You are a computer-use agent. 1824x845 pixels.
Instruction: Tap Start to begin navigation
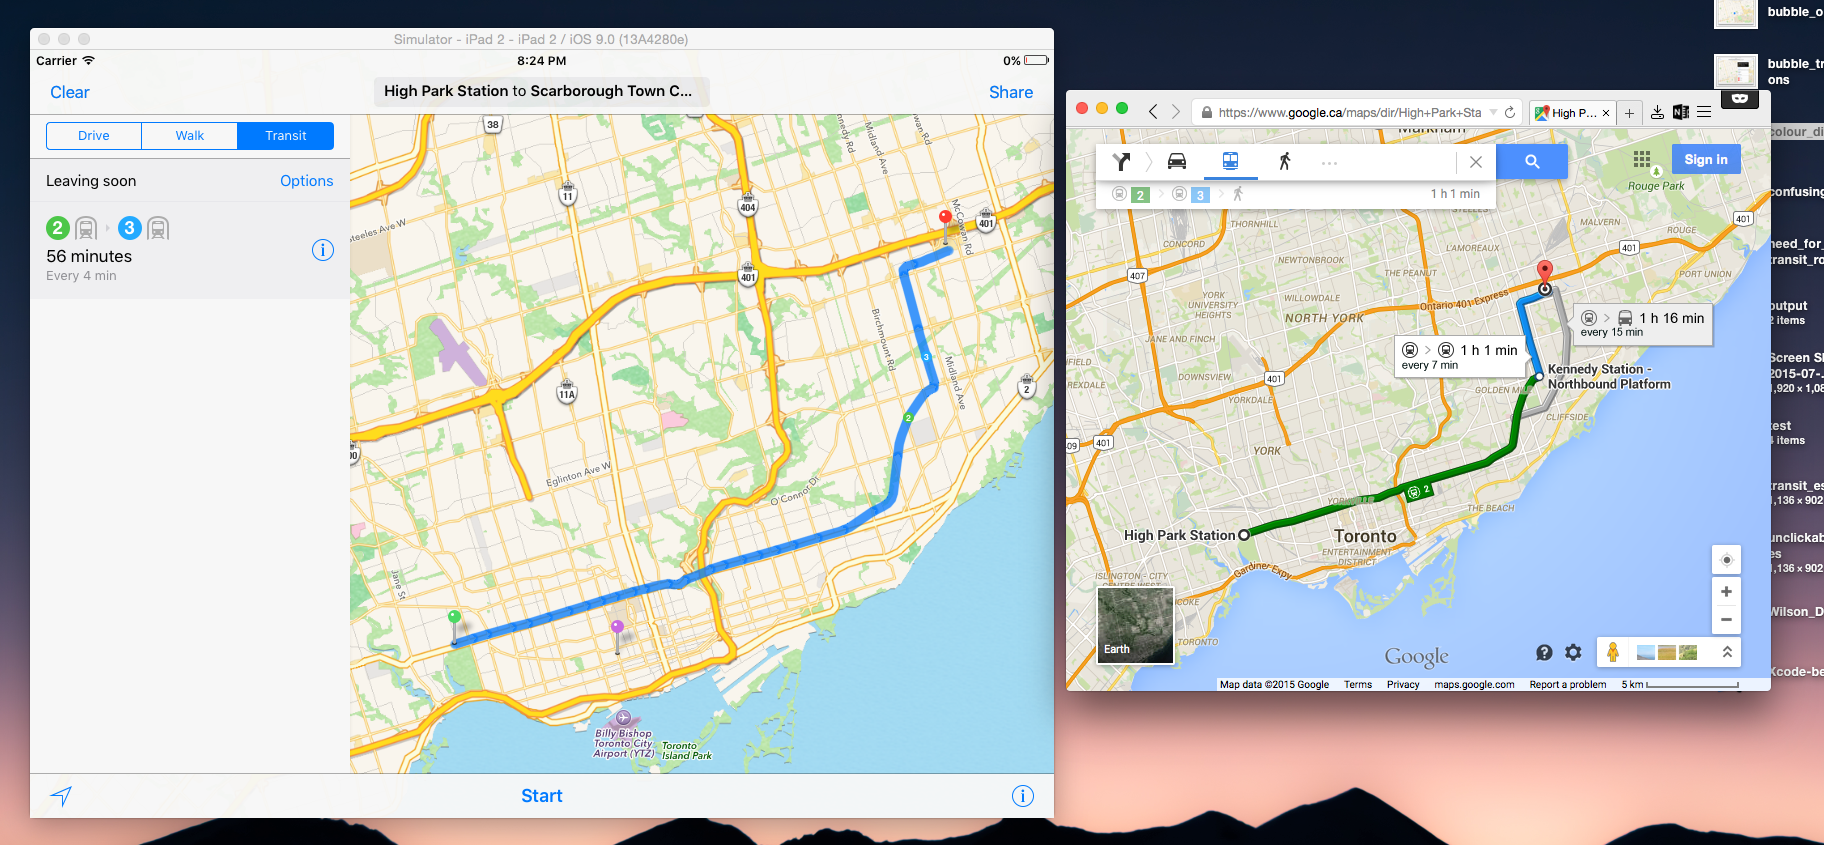[542, 796]
